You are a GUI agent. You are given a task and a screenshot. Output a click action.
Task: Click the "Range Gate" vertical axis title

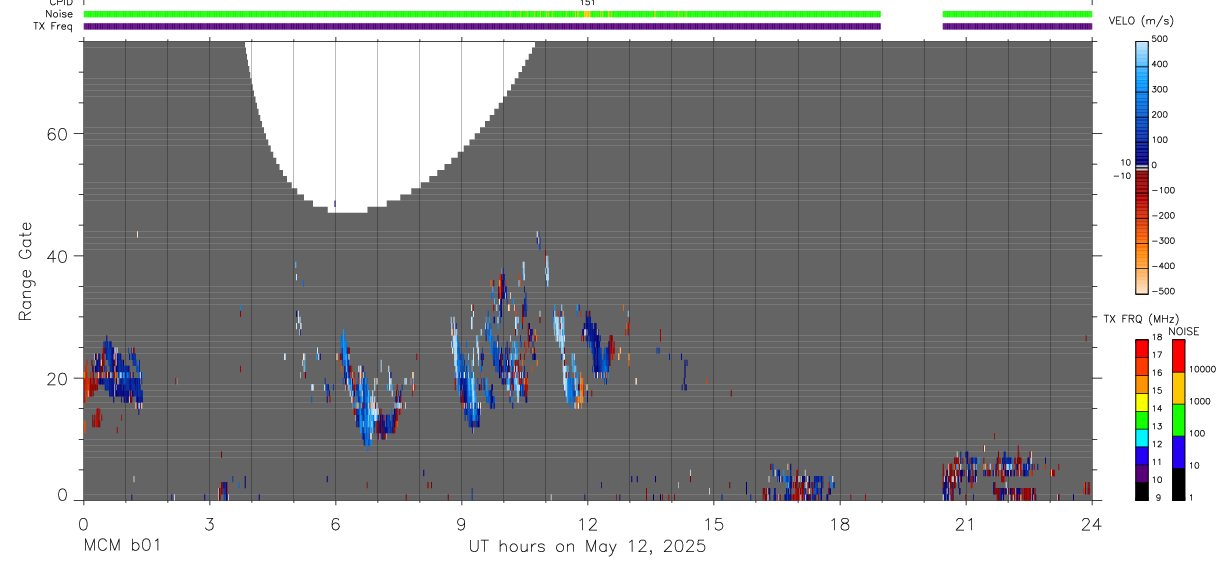coord(27,271)
